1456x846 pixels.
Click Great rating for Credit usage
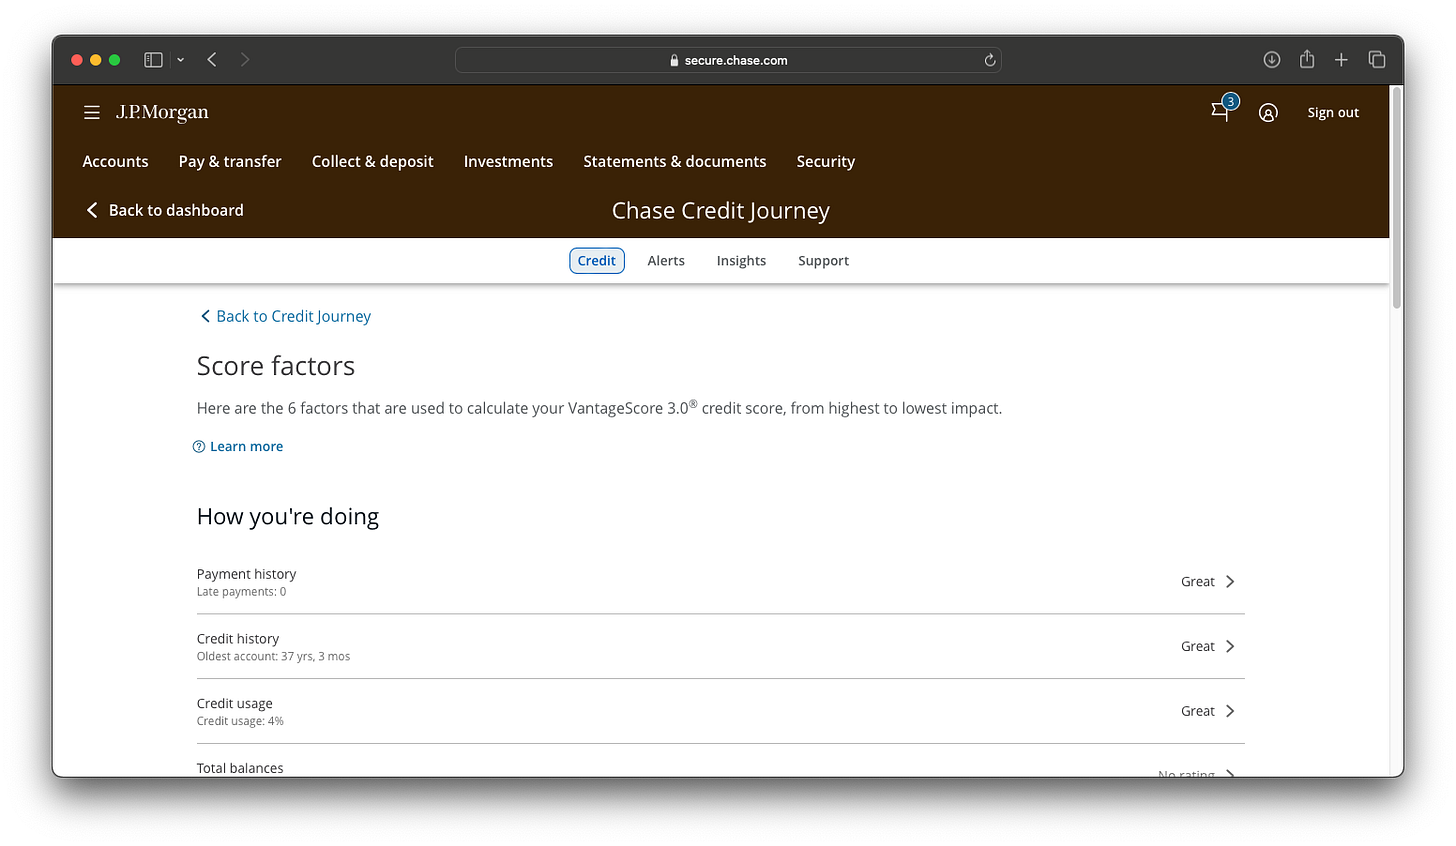(1197, 711)
